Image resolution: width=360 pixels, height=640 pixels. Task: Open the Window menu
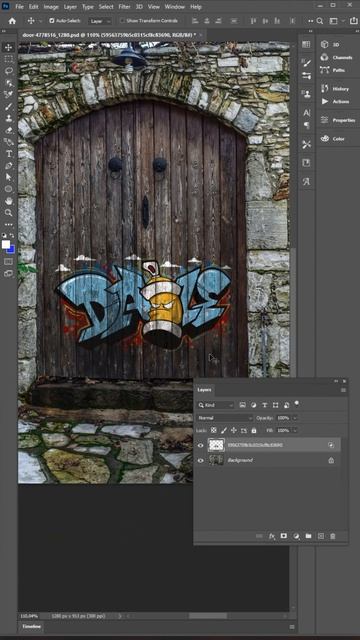pyautogui.click(x=175, y=7)
